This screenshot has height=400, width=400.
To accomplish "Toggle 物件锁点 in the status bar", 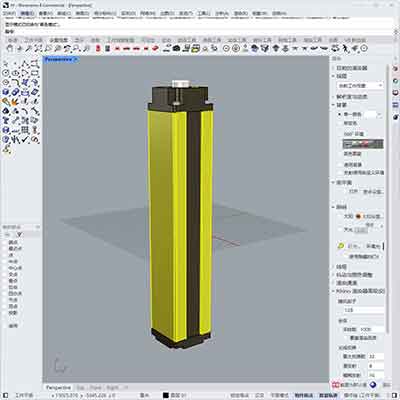I will 304,395.
